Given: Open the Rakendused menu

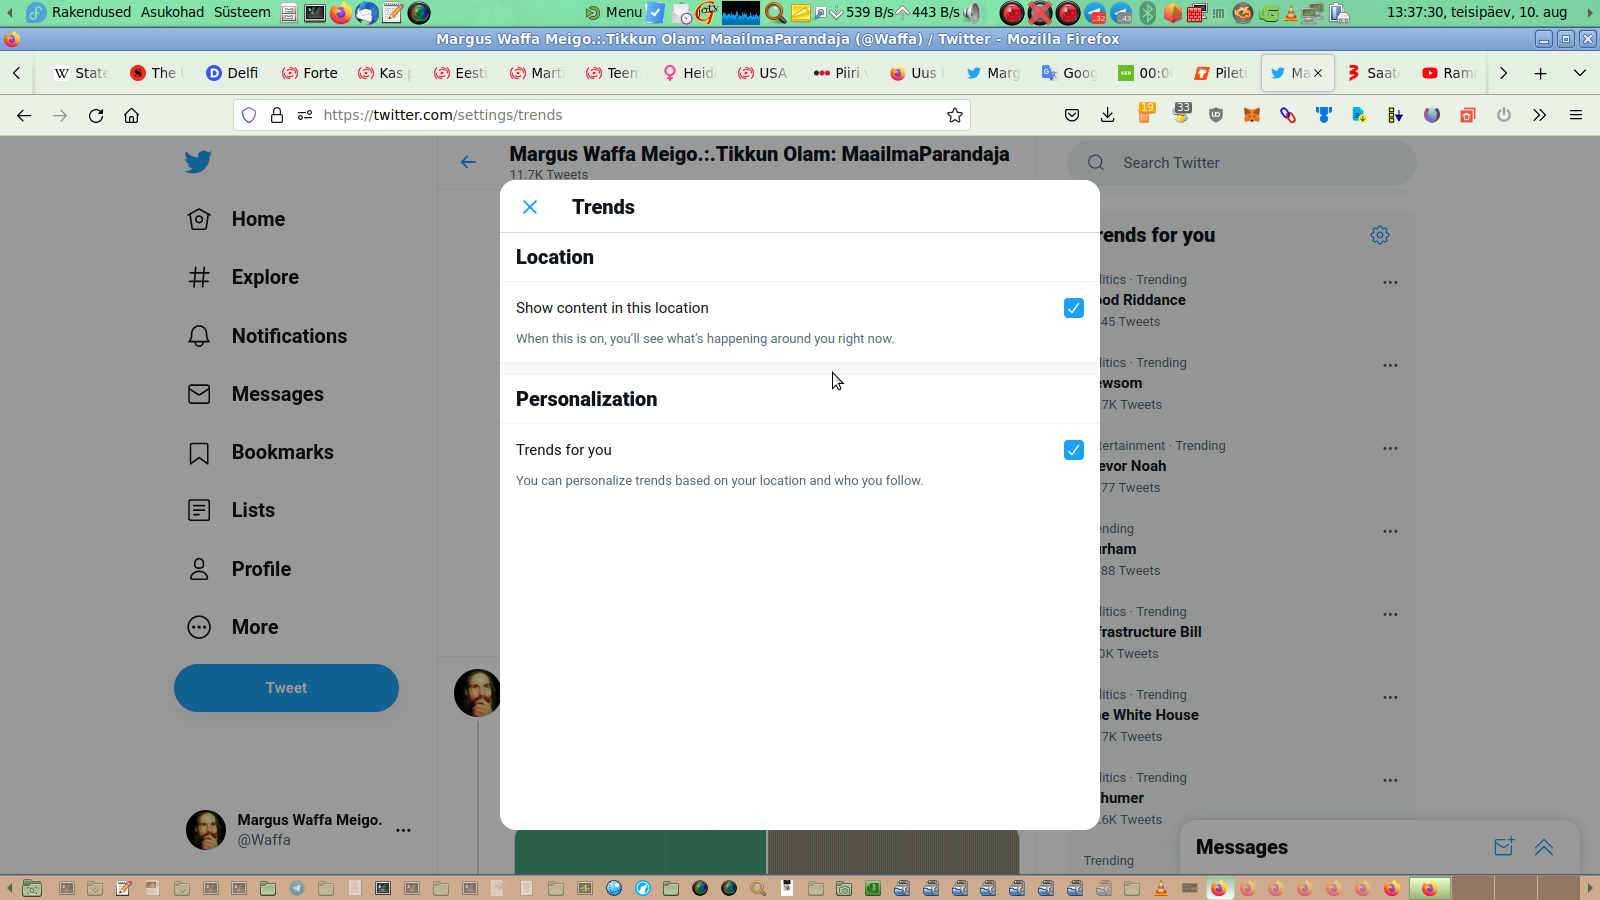Looking at the screenshot, I should point(91,12).
